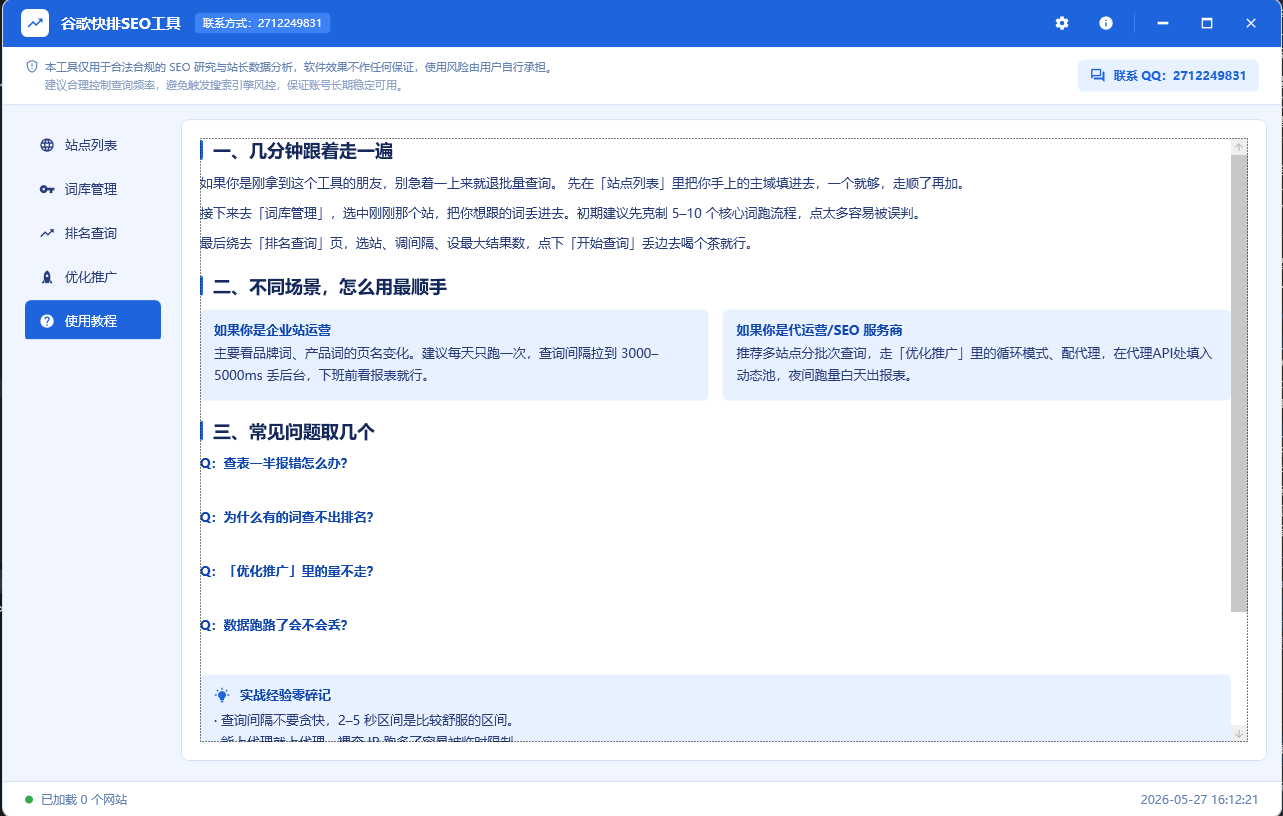Click the paragraph starting 接下来去「词库管理」
This screenshot has width=1283, height=816.
[559, 213]
